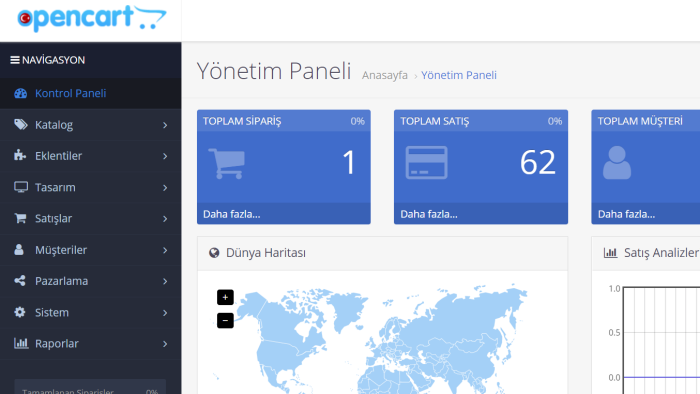Click Yönetim Paneli breadcrumb link

coord(459,75)
